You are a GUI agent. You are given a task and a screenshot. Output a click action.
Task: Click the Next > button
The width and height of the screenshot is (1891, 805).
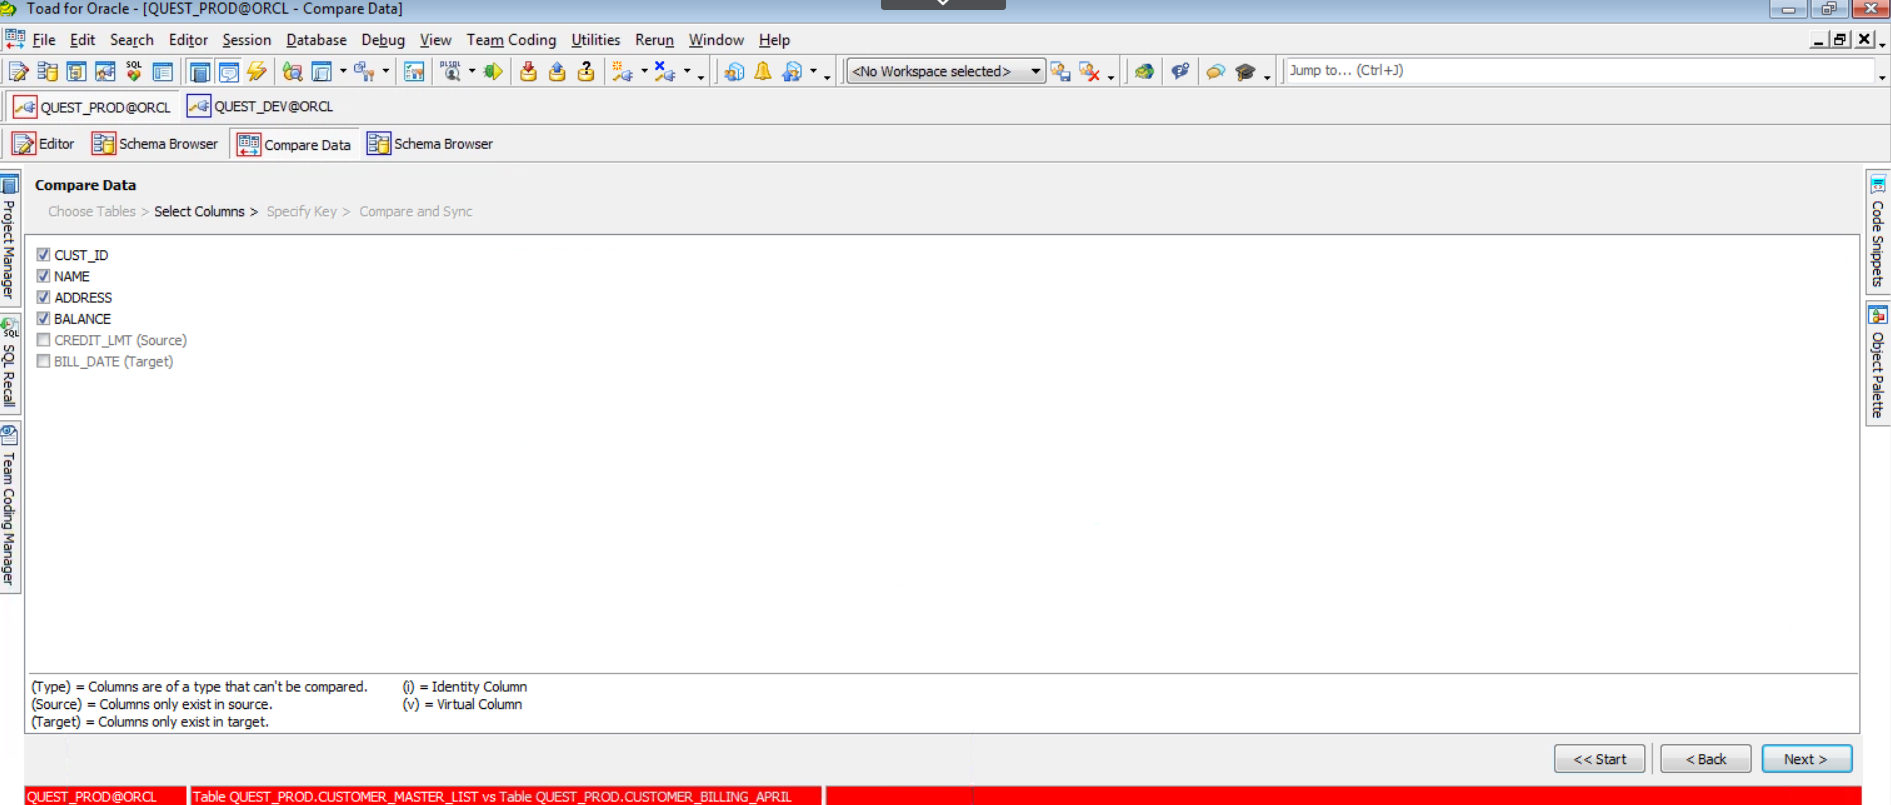[1806, 759]
